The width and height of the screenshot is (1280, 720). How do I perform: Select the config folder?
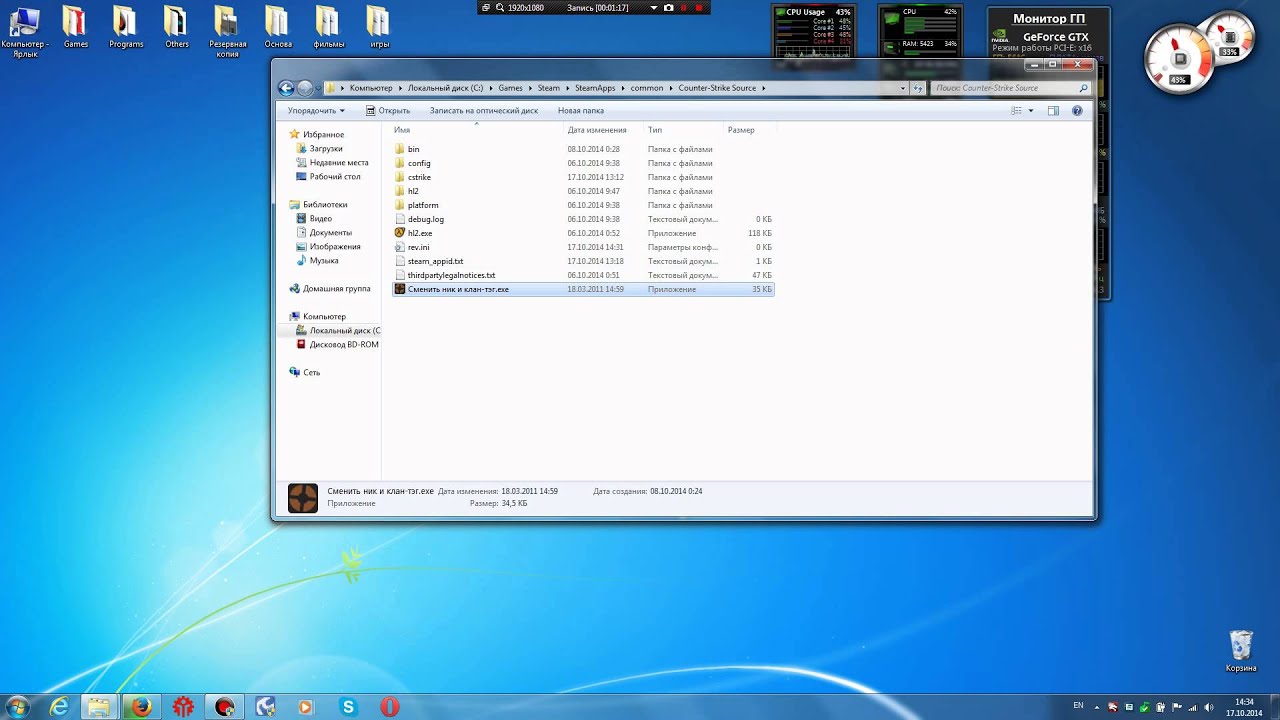419,163
